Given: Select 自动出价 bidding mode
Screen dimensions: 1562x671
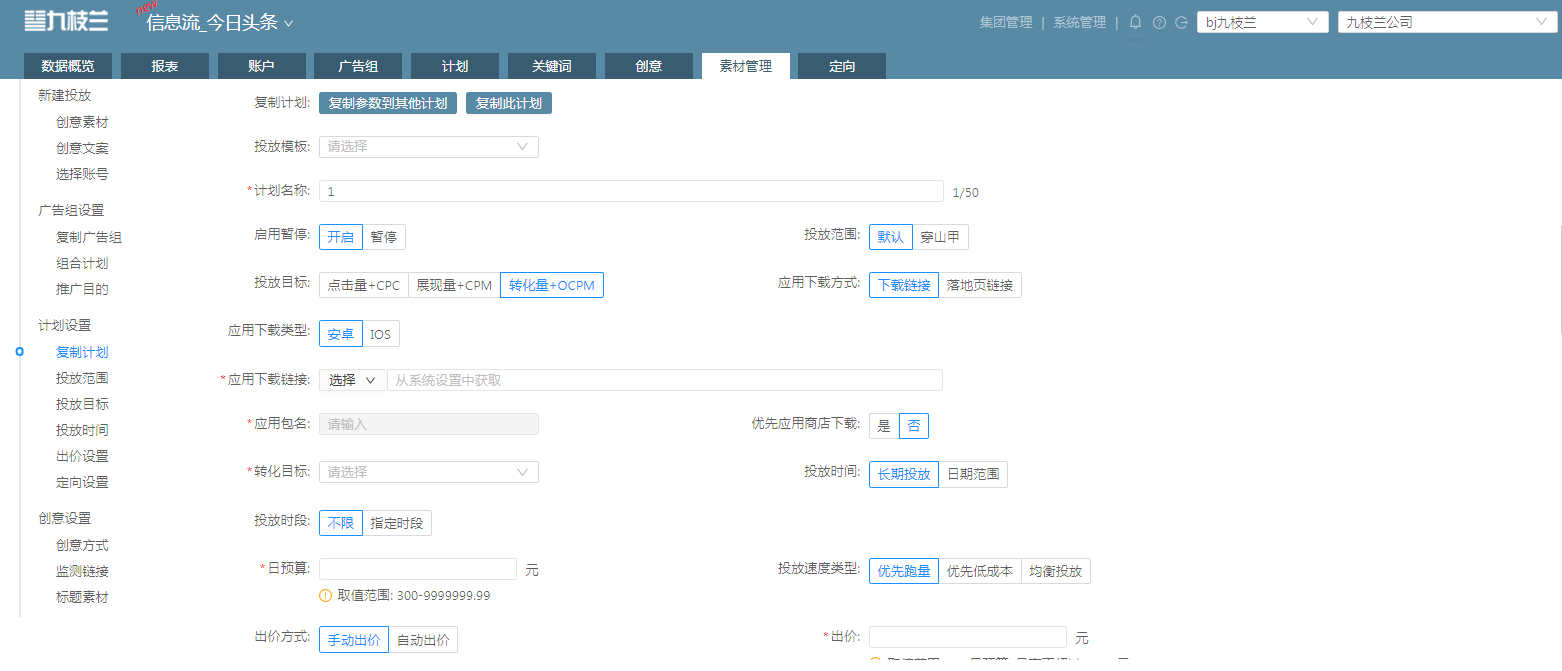Looking at the screenshot, I should coord(423,640).
